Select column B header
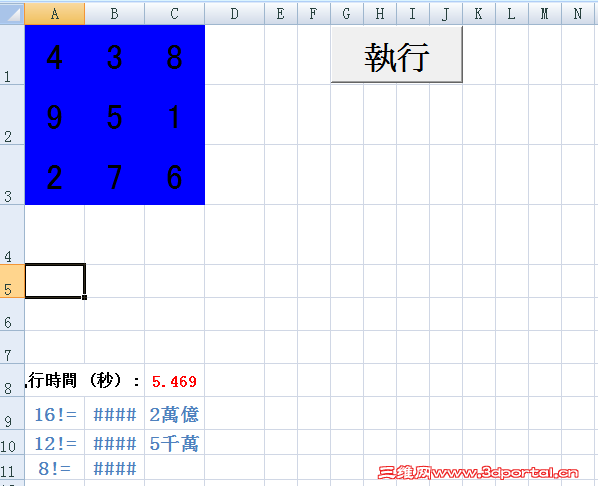Viewport: 598px width, 486px height. tap(114, 14)
